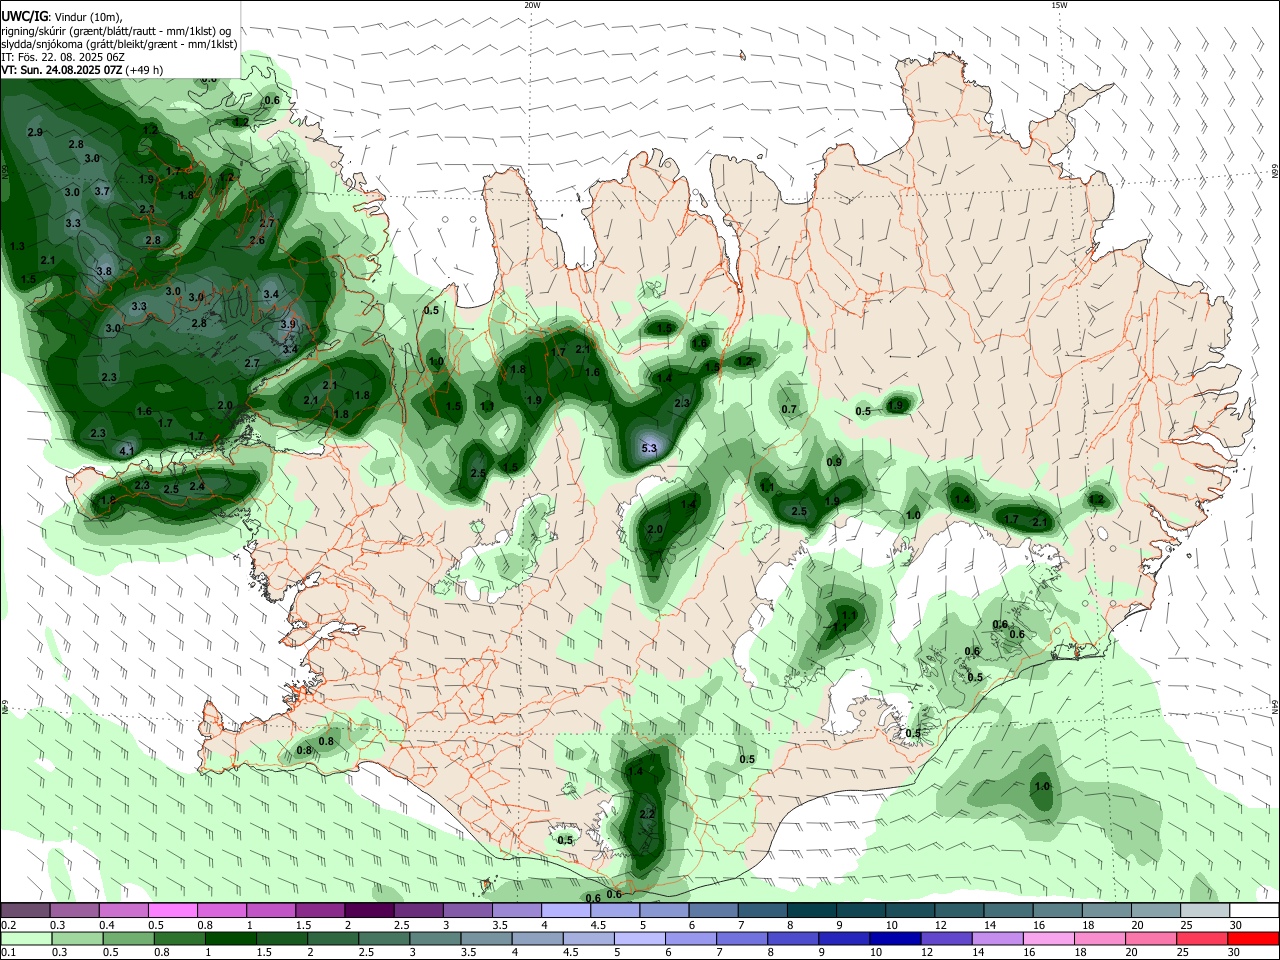Select the mauve swatch labeled 0.2 in top legend
The image size is (1280, 960).
[x=25, y=910]
